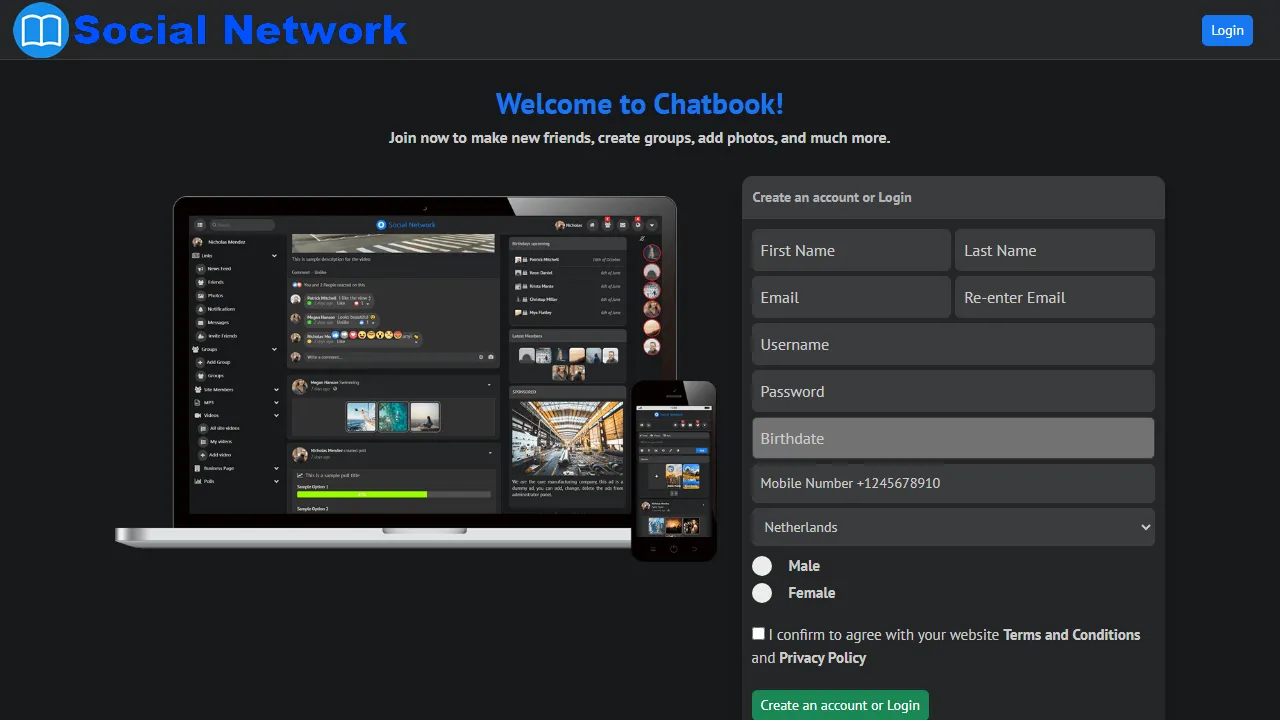
Task: Click the First Name input field
Action: click(850, 250)
